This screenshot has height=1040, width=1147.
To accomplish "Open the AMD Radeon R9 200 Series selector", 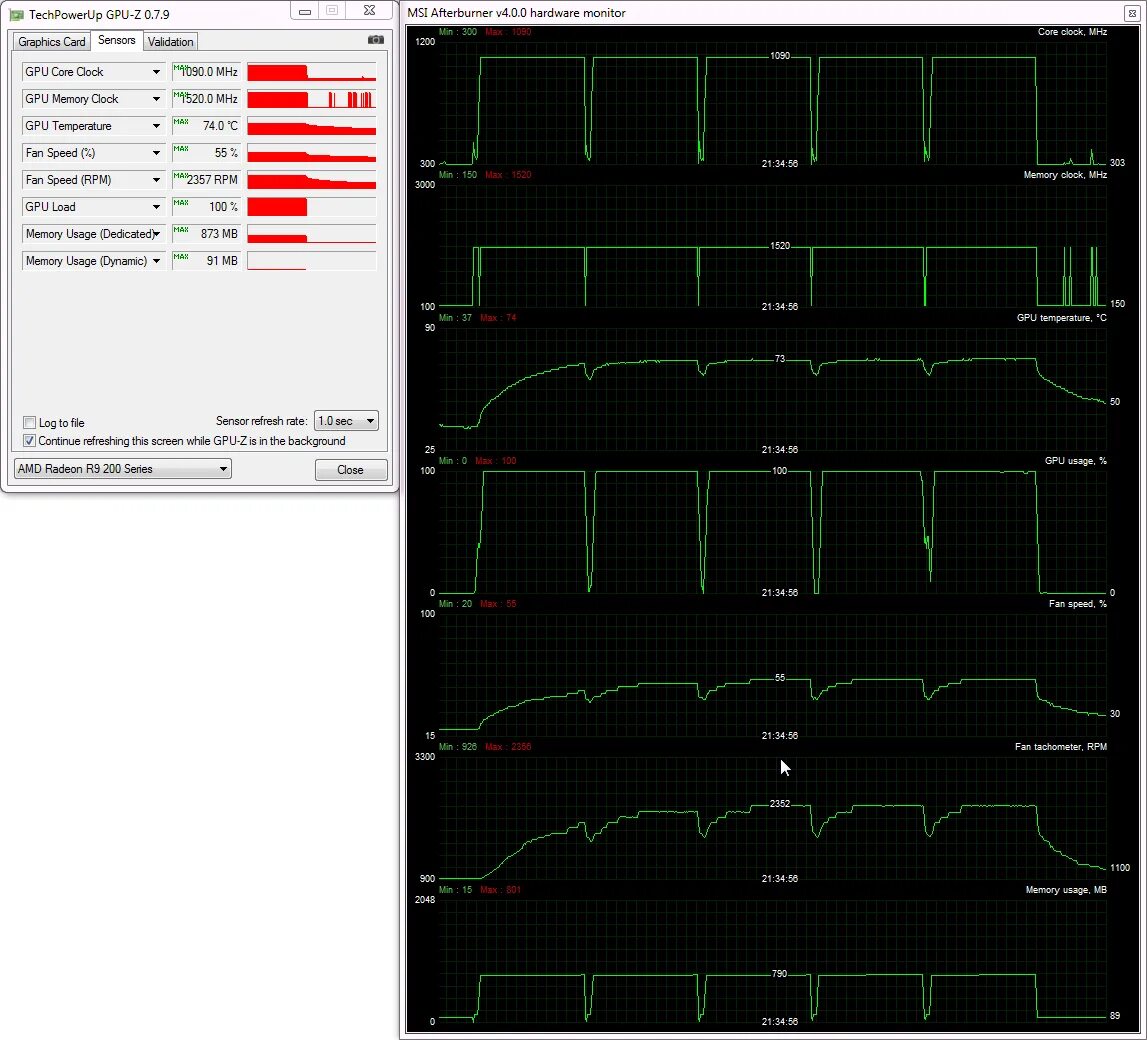I will click(x=123, y=469).
